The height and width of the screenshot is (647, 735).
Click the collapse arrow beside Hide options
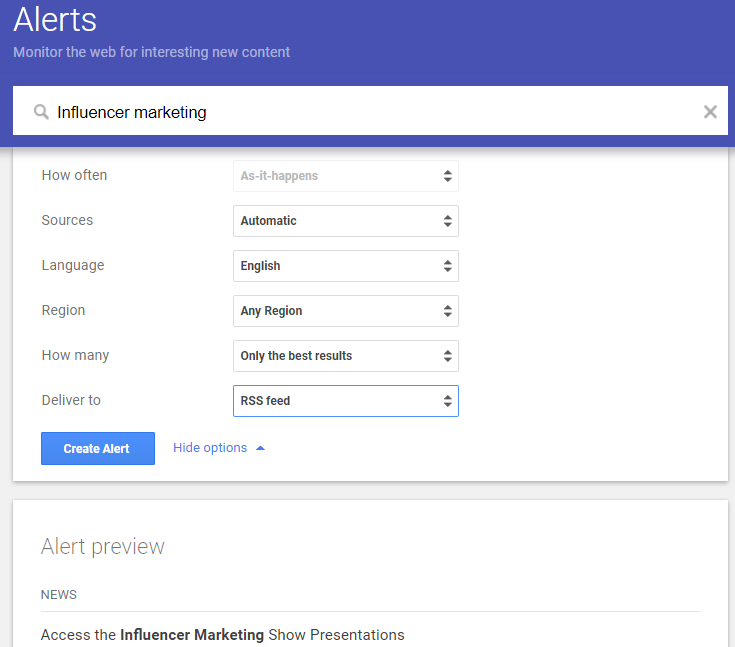click(x=261, y=448)
